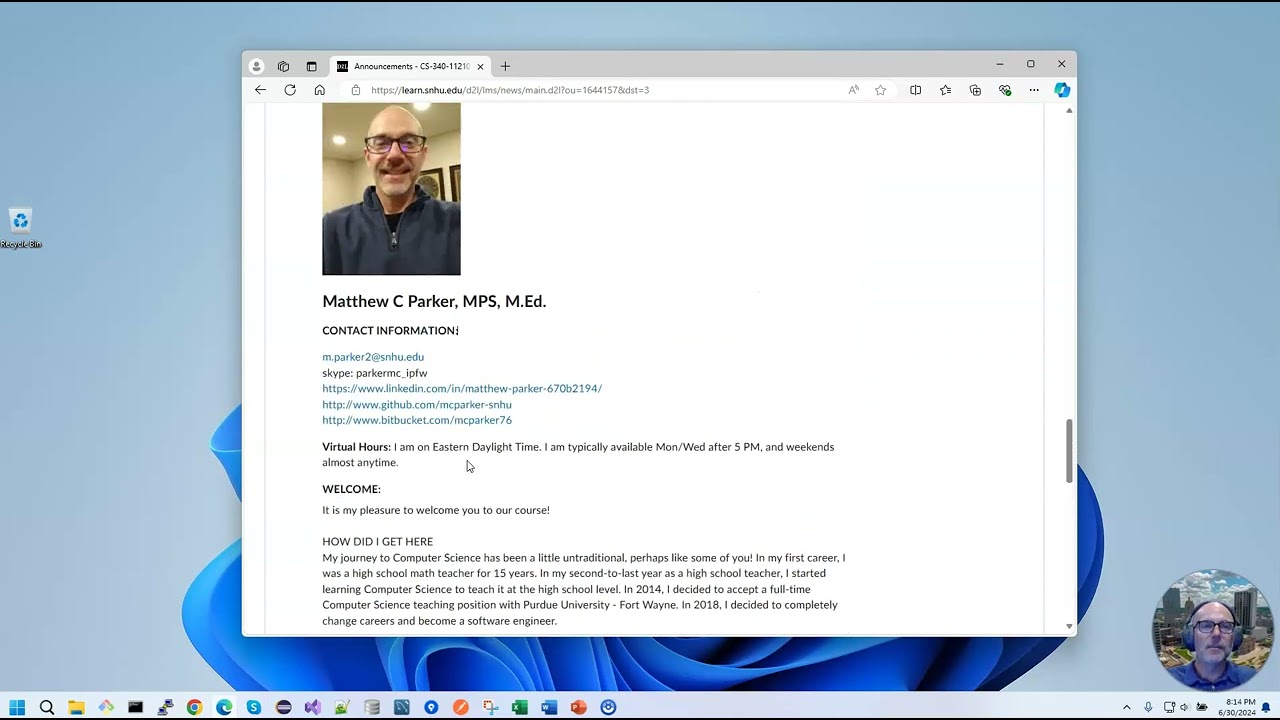Open Snipping Tool from the taskbar
Viewport: 1280px width, 720px height.
click(x=490, y=707)
